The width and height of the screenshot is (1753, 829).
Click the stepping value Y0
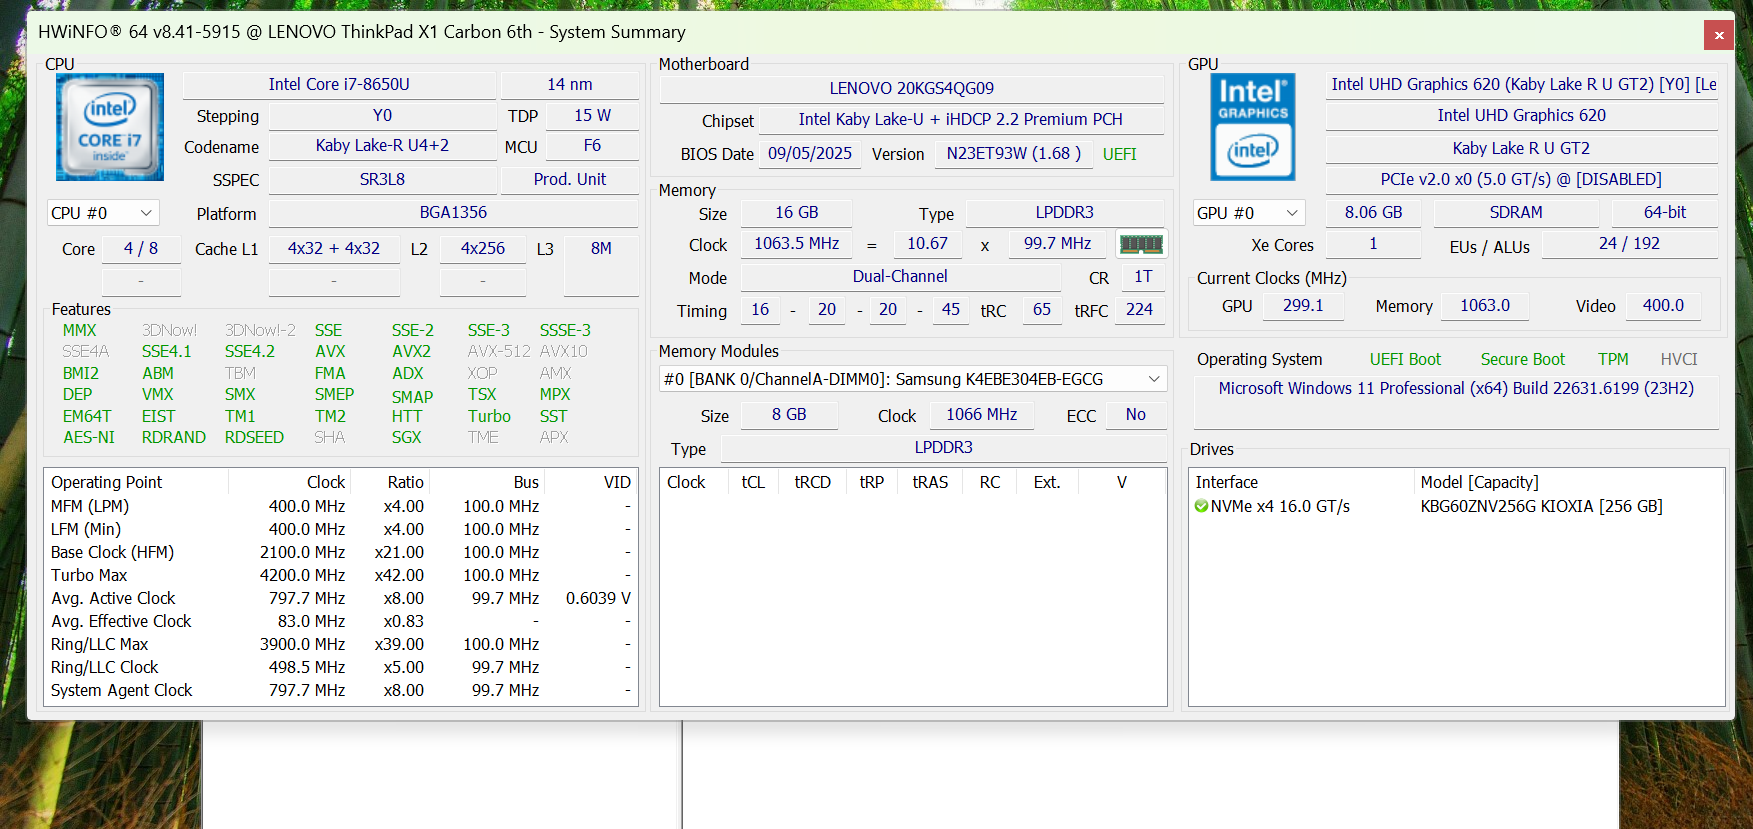tap(382, 116)
